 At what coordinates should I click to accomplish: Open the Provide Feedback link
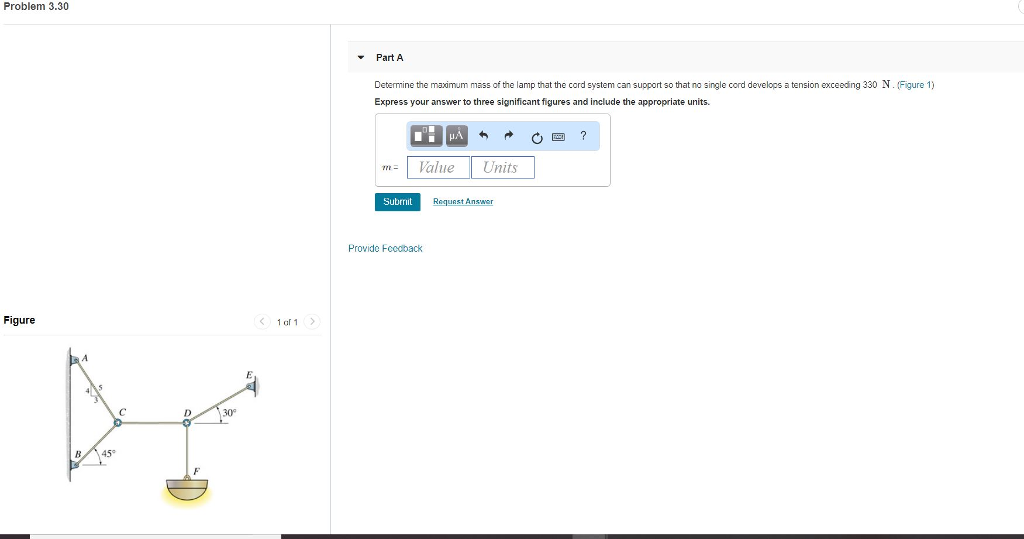[385, 248]
